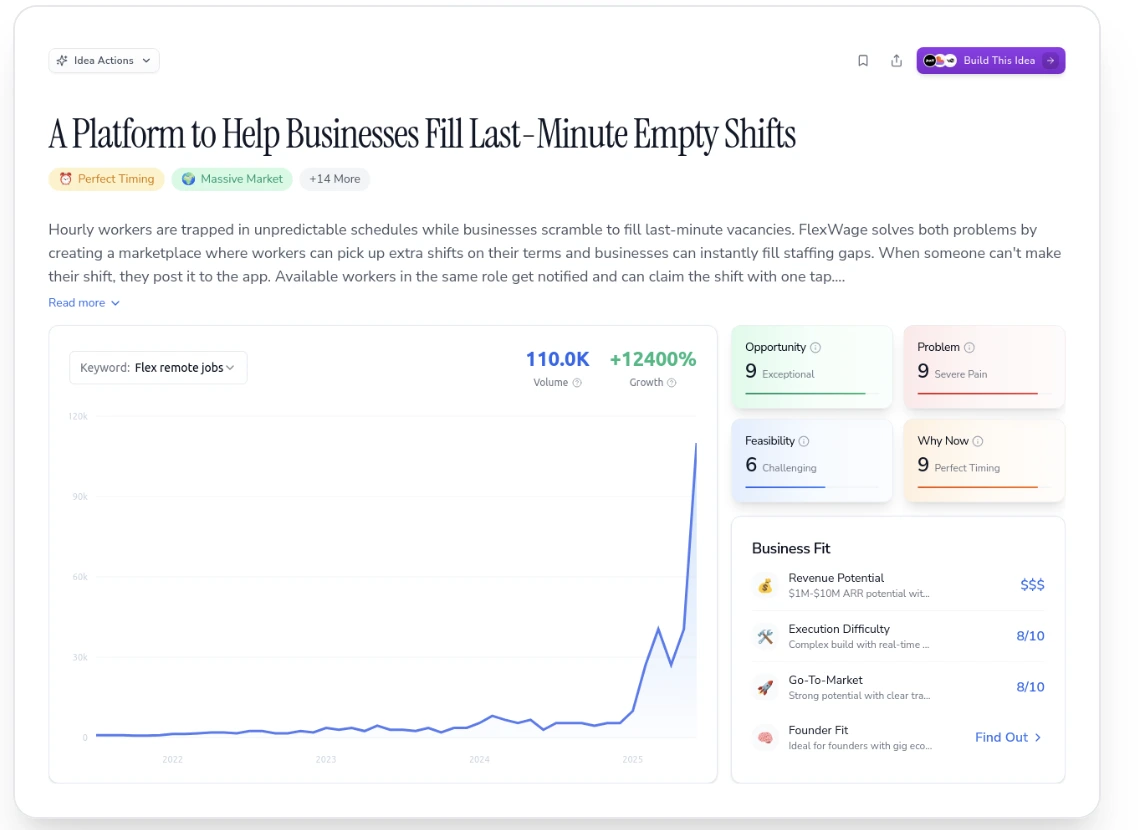Image resolution: width=1138 pixels, height=830 pixels.
Task: Click the brain Founder Fit icon
Action: (765, 738)
